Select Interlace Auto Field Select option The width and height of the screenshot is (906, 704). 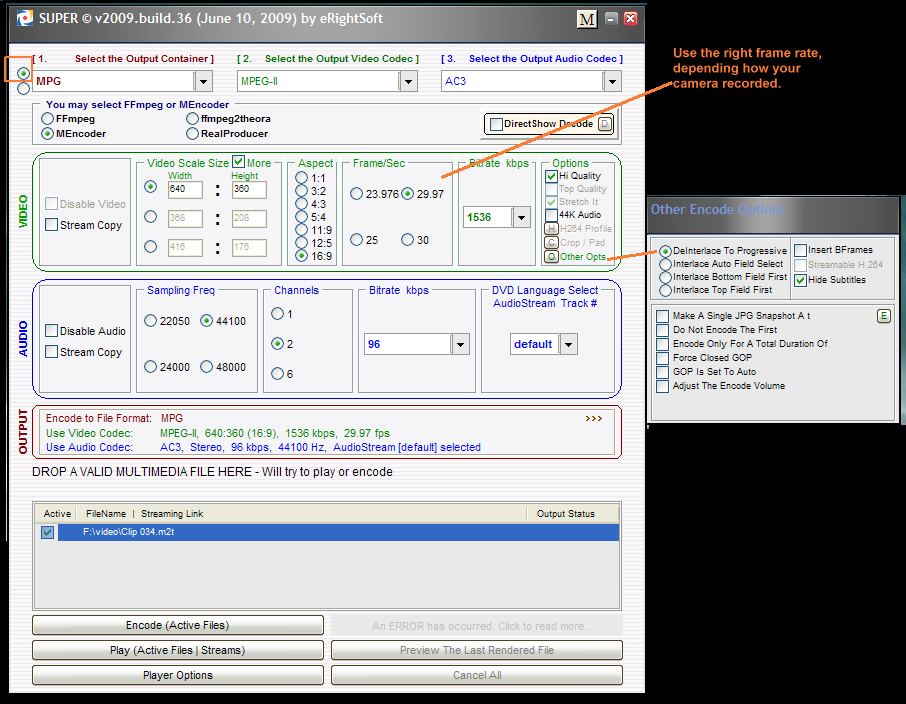(x=666, y=264)
